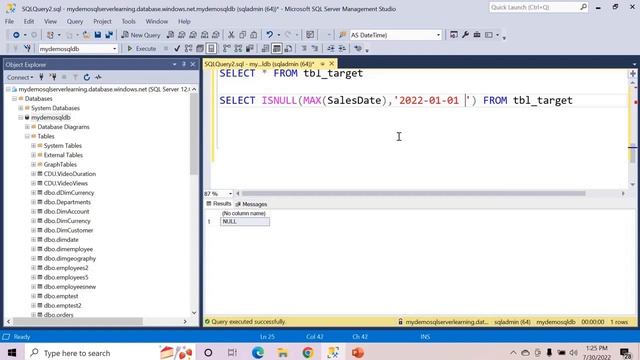Click the NULL result cell
The width and height of the screenshot is (640, 360).
coord(245,222)
